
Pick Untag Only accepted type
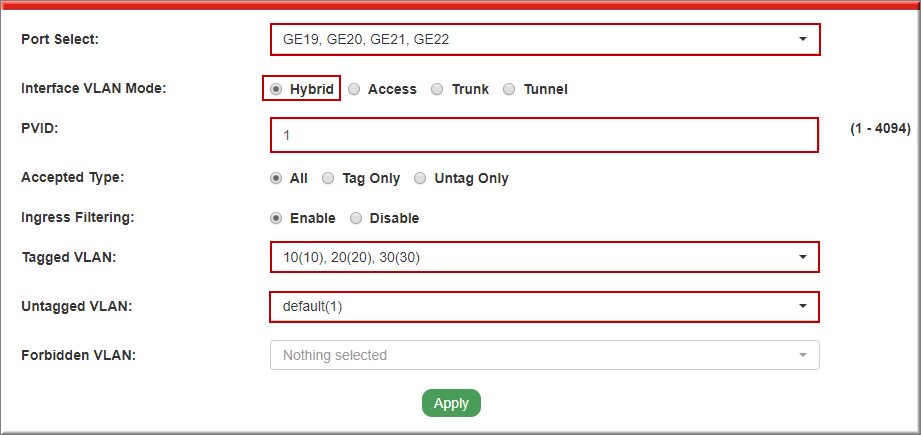[420, 178]
